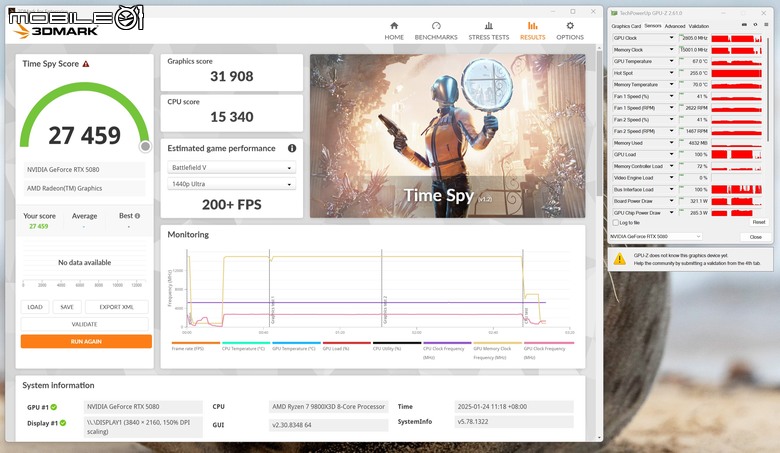The width and height of the screenshot is (780, 453).
Task: Expand the Memory Controller Load dropdown
Action: pyautogui.click(x=671, y=166)
